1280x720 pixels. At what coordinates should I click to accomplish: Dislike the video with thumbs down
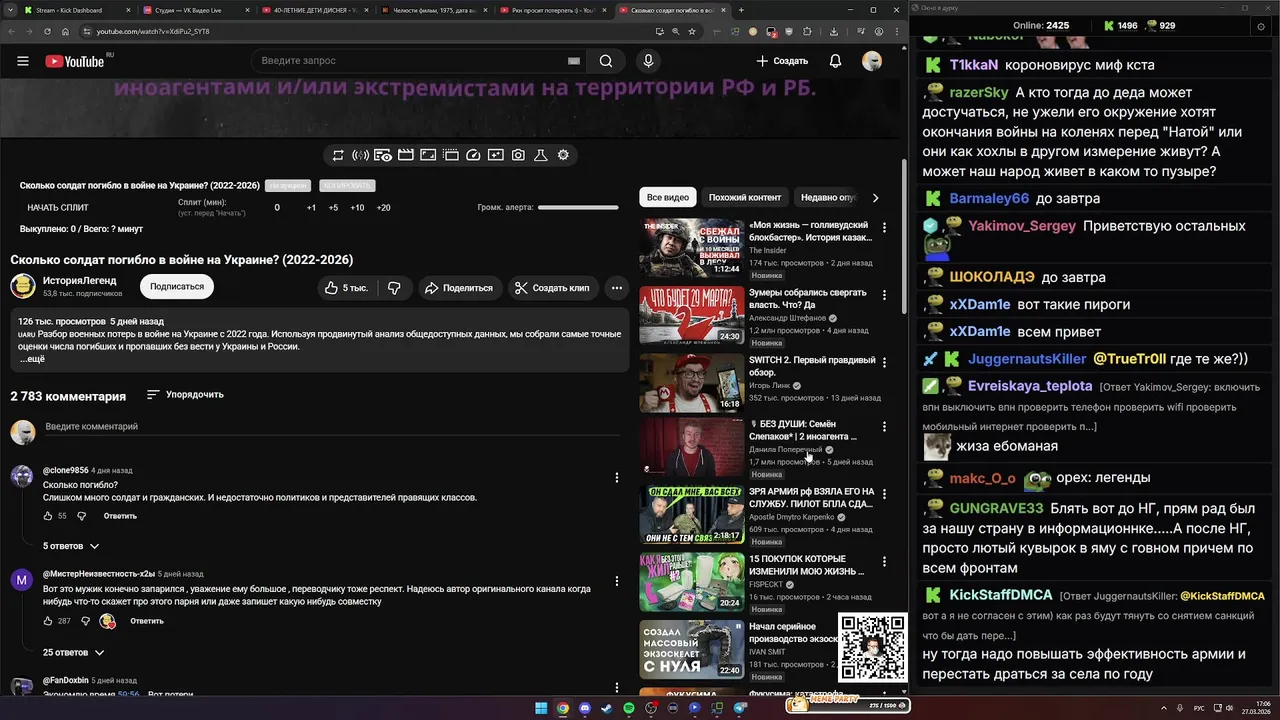(x=394, y=288)
